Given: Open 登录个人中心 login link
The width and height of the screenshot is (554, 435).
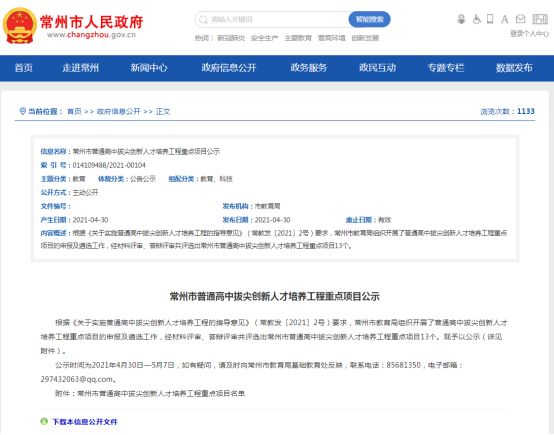Looking at the screenshot, I should [529, 34].
